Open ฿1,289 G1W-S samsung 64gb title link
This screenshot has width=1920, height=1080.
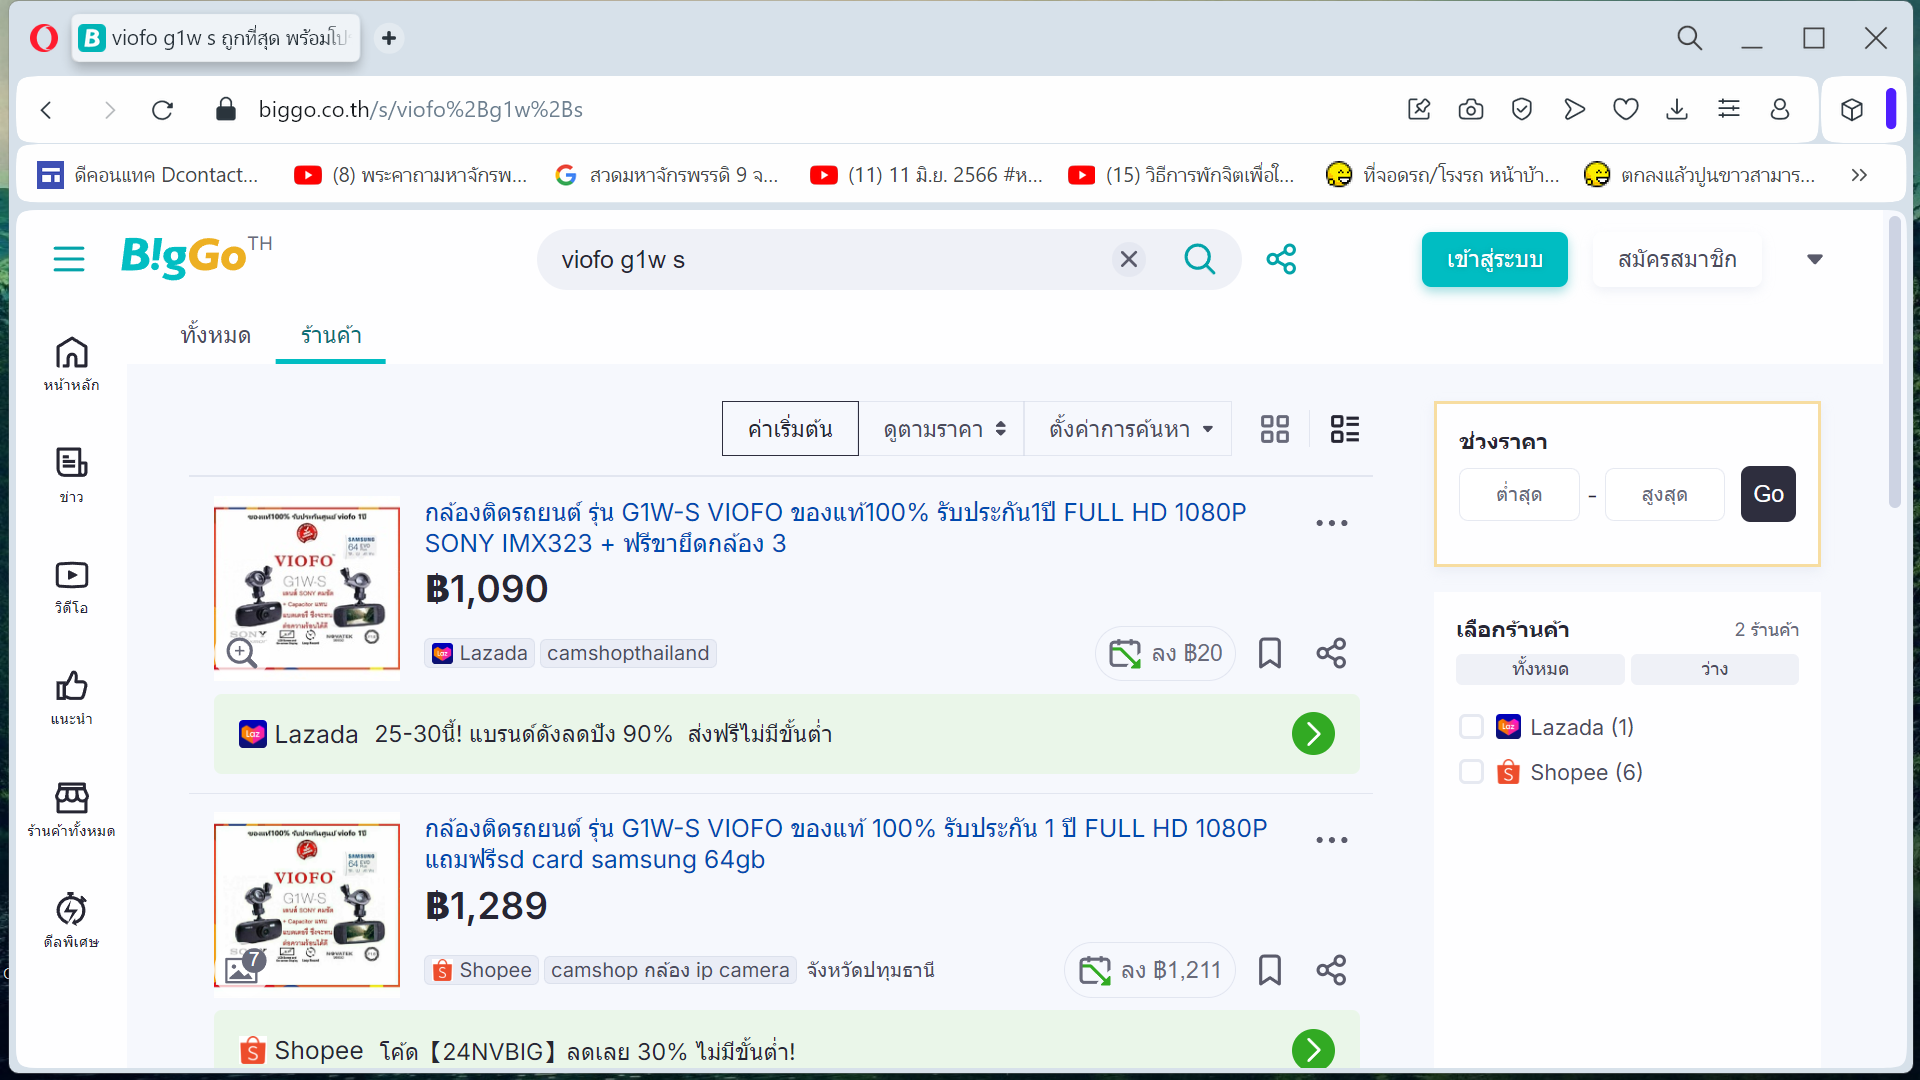click(x=845, y=844)
